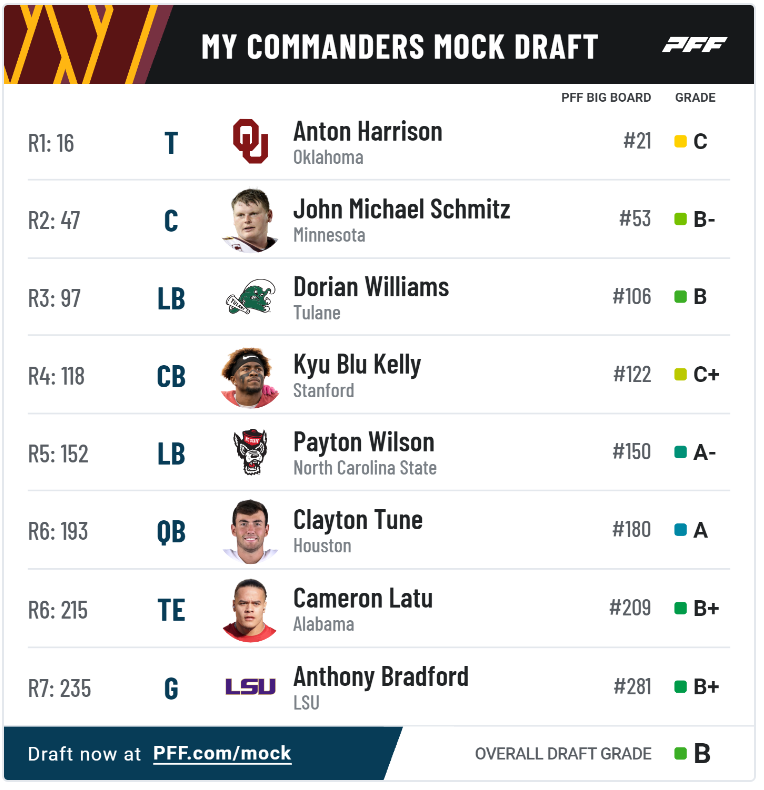Click the blue A grade swatch

coord(680,530)
